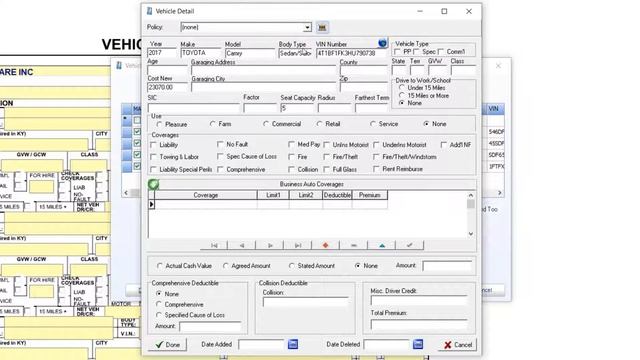The image size is (640, 360).
Task: Enable the No Fault coverage checkbox
Action: click(x=220, y=144)
